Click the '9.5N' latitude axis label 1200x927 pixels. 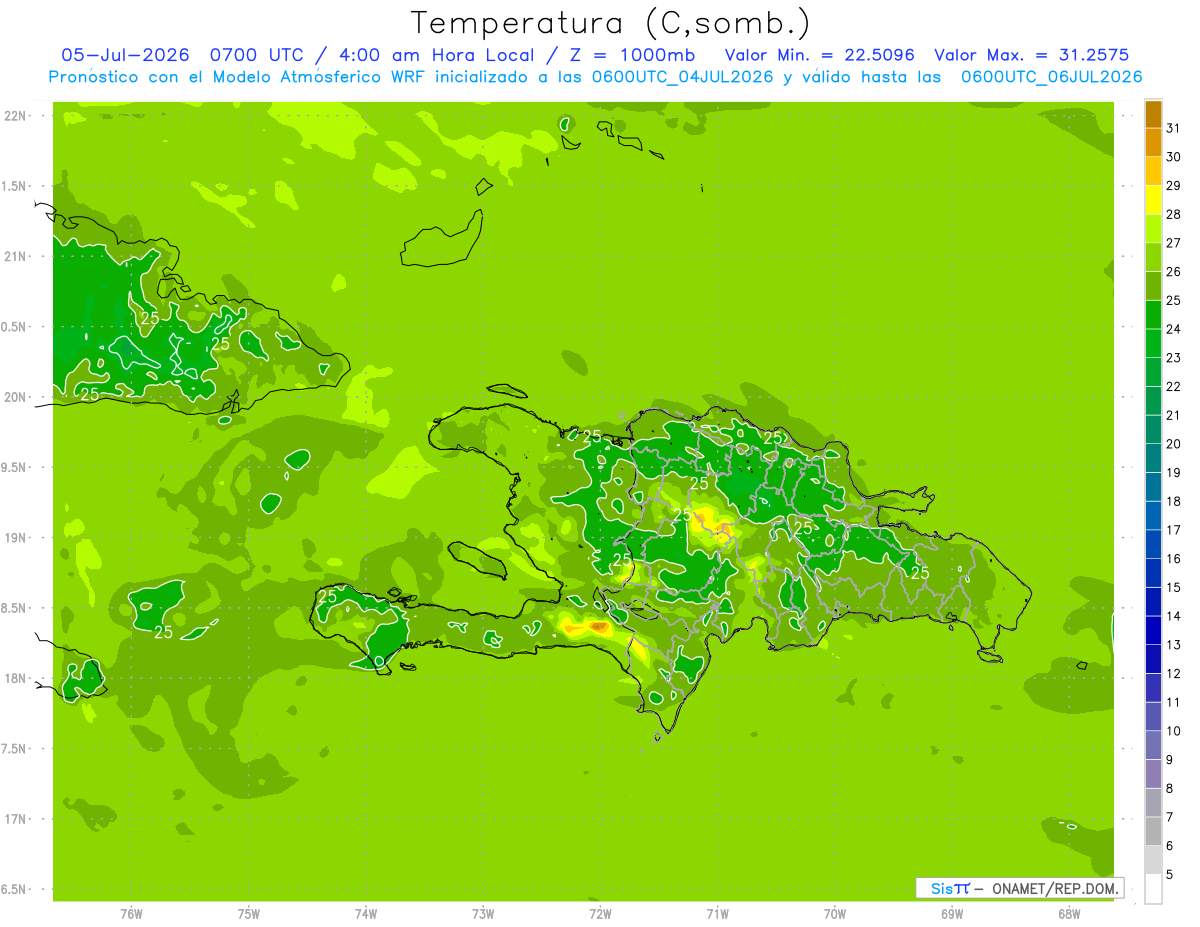[14, 467]
